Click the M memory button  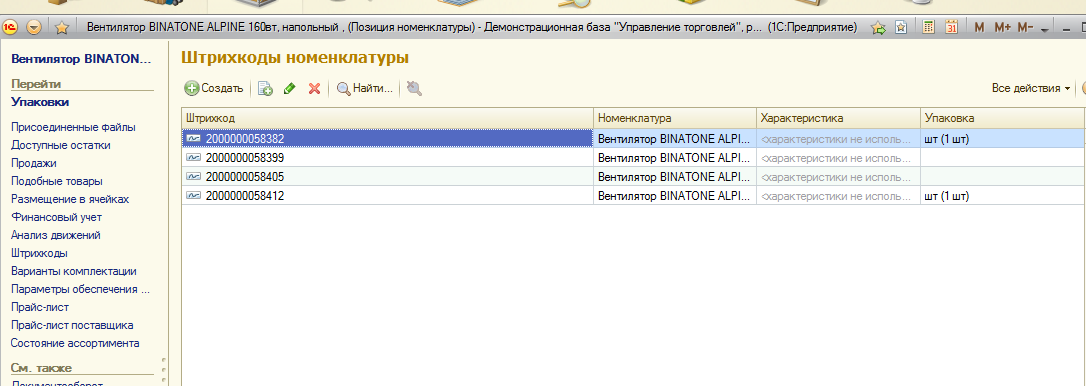pyautogui.click(x=979, y=28)
